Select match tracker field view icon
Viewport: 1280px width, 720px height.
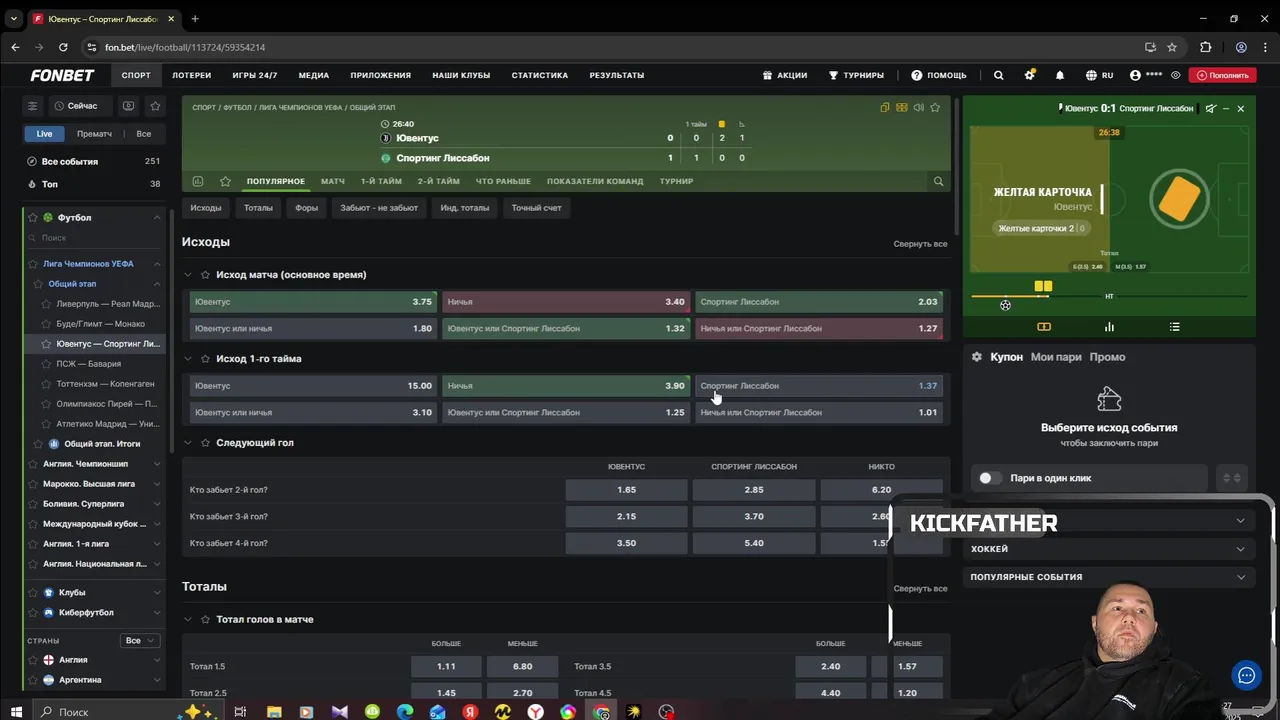click(1044, 327)
